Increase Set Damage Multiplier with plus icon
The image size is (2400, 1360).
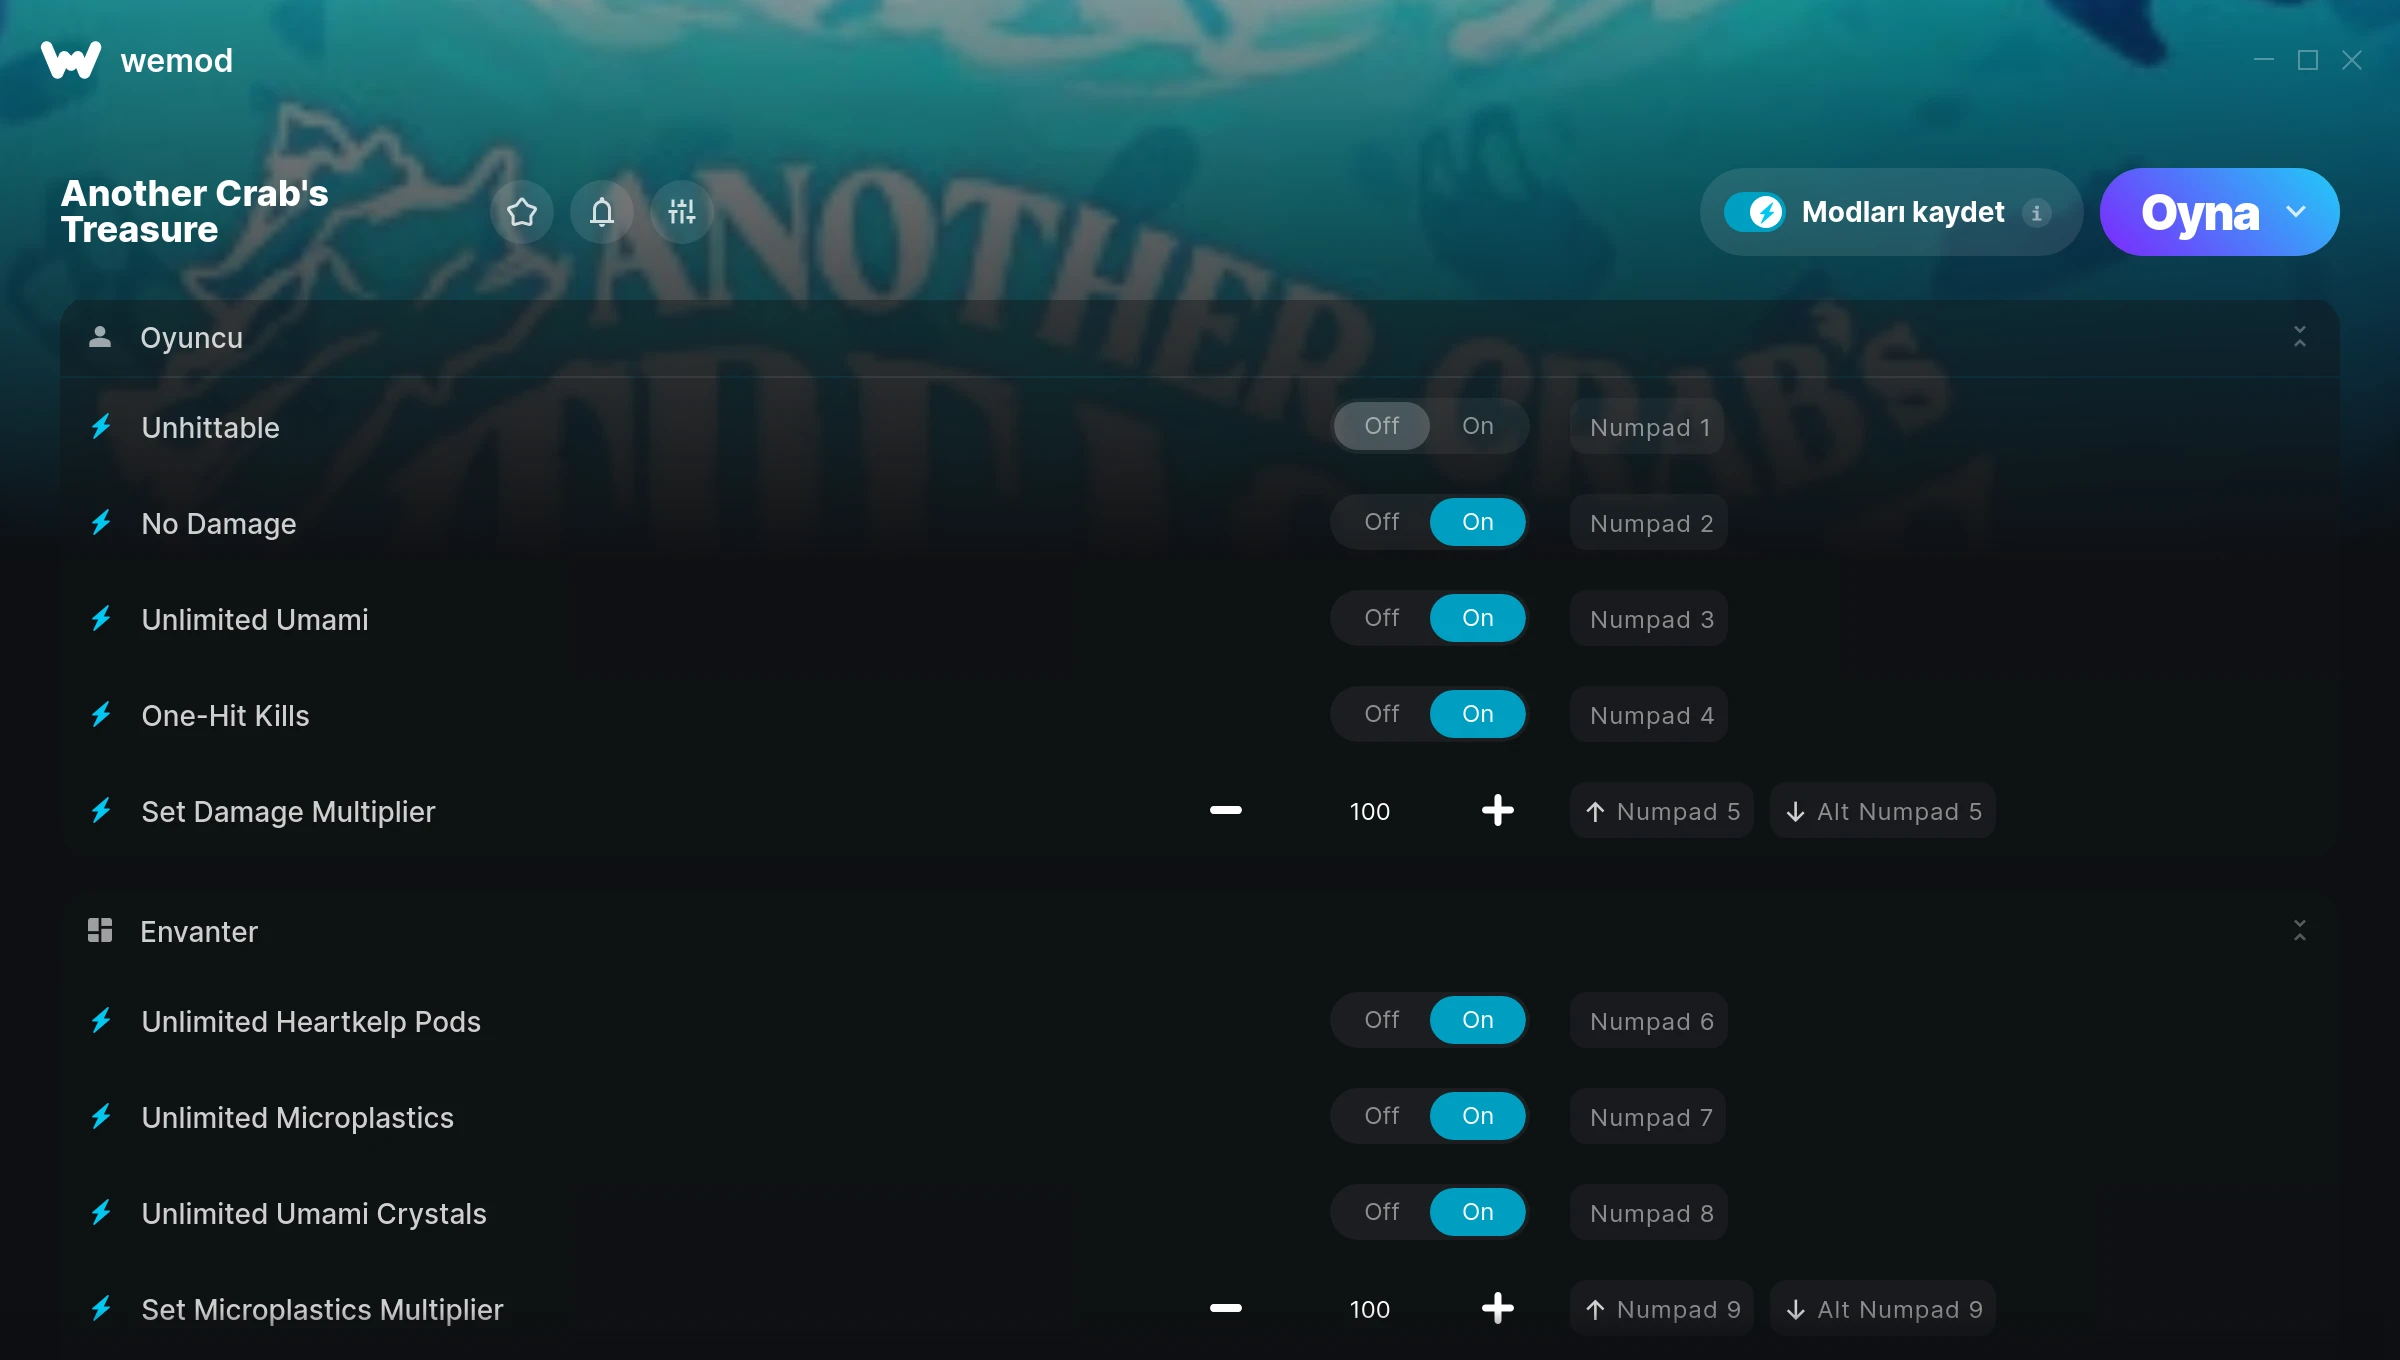click(x=1498, y=810)
